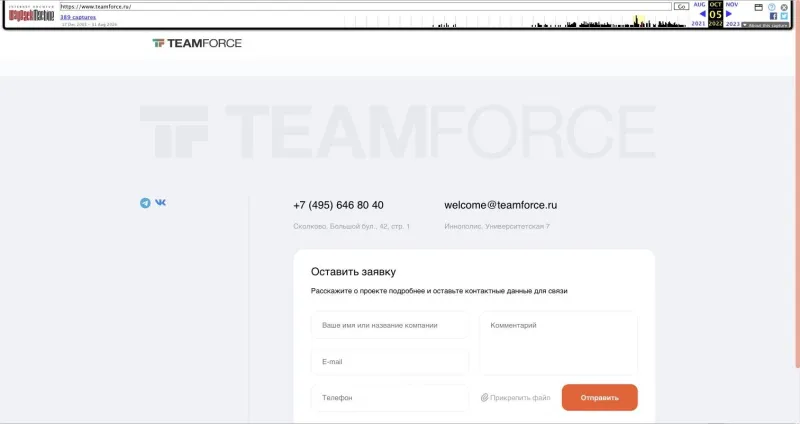The image size is (800, 424).
Task: Click Прикрепить файл label
Action: (520, 397)
